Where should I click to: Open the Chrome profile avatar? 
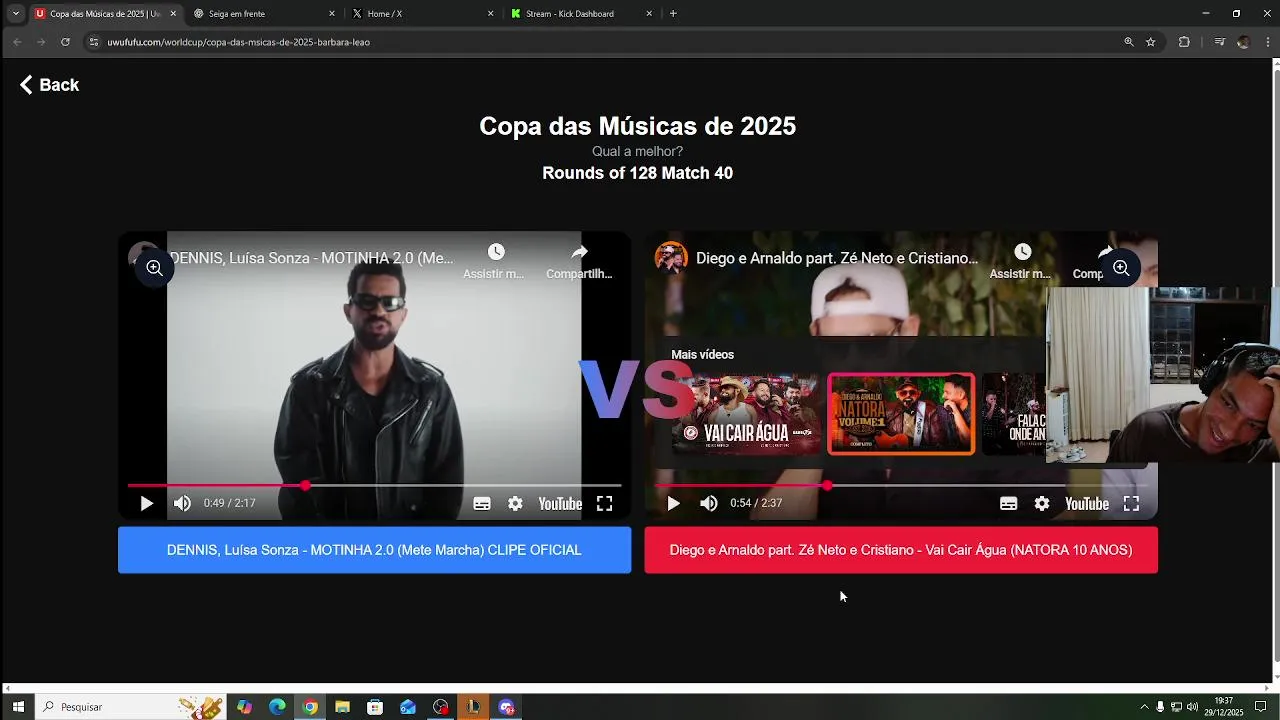tap(1243, 42)
